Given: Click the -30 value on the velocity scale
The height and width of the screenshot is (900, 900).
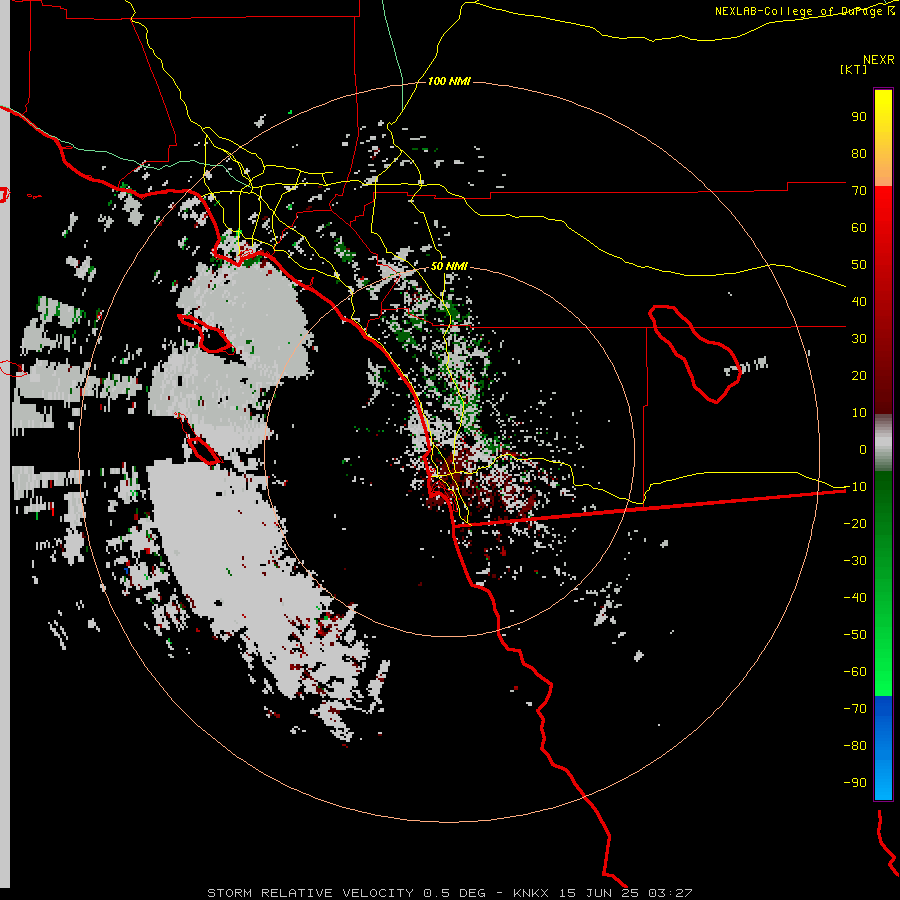Looking at the screenshot, I should [855, 561].
